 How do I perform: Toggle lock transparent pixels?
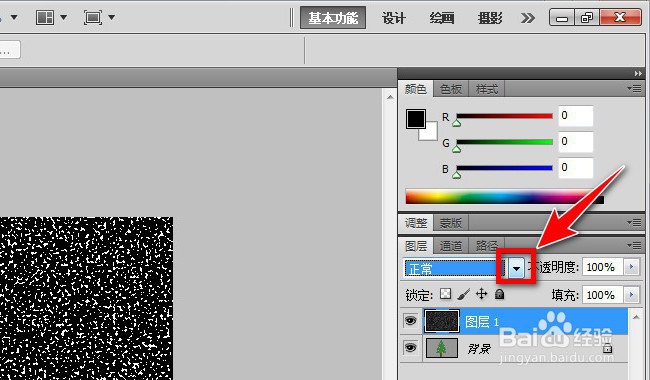tap(445, 294)
